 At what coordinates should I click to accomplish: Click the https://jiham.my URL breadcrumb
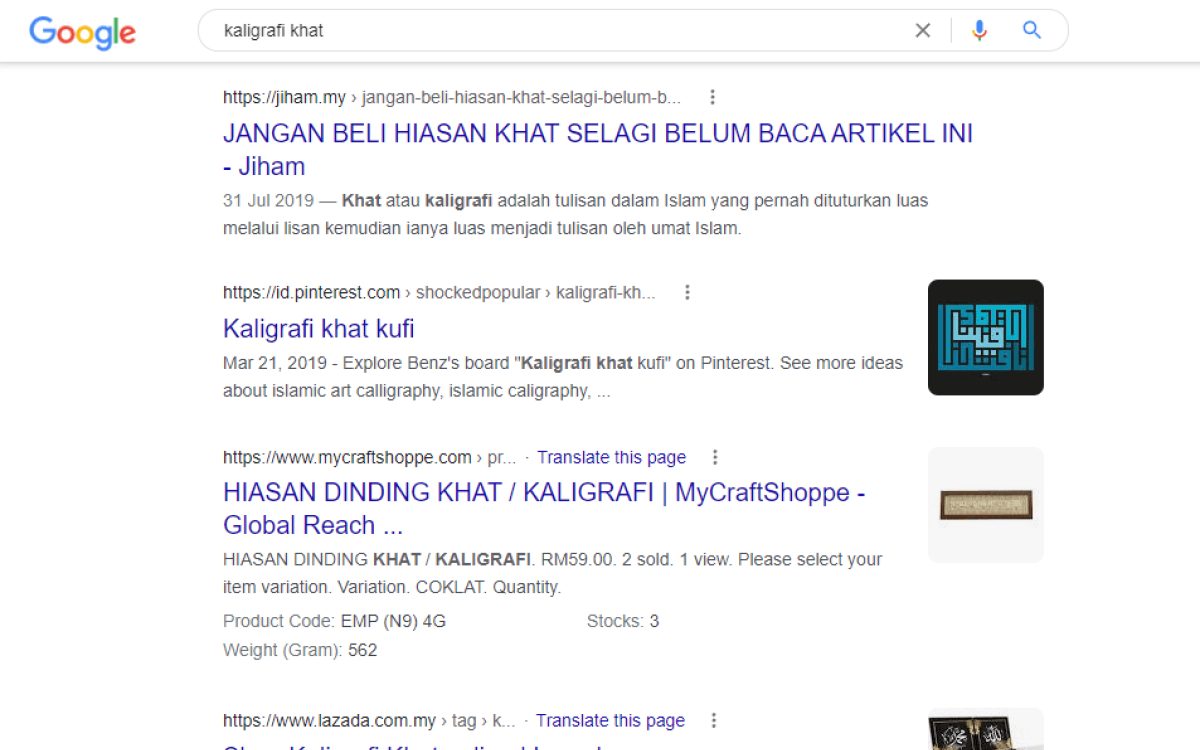point(452,97)
